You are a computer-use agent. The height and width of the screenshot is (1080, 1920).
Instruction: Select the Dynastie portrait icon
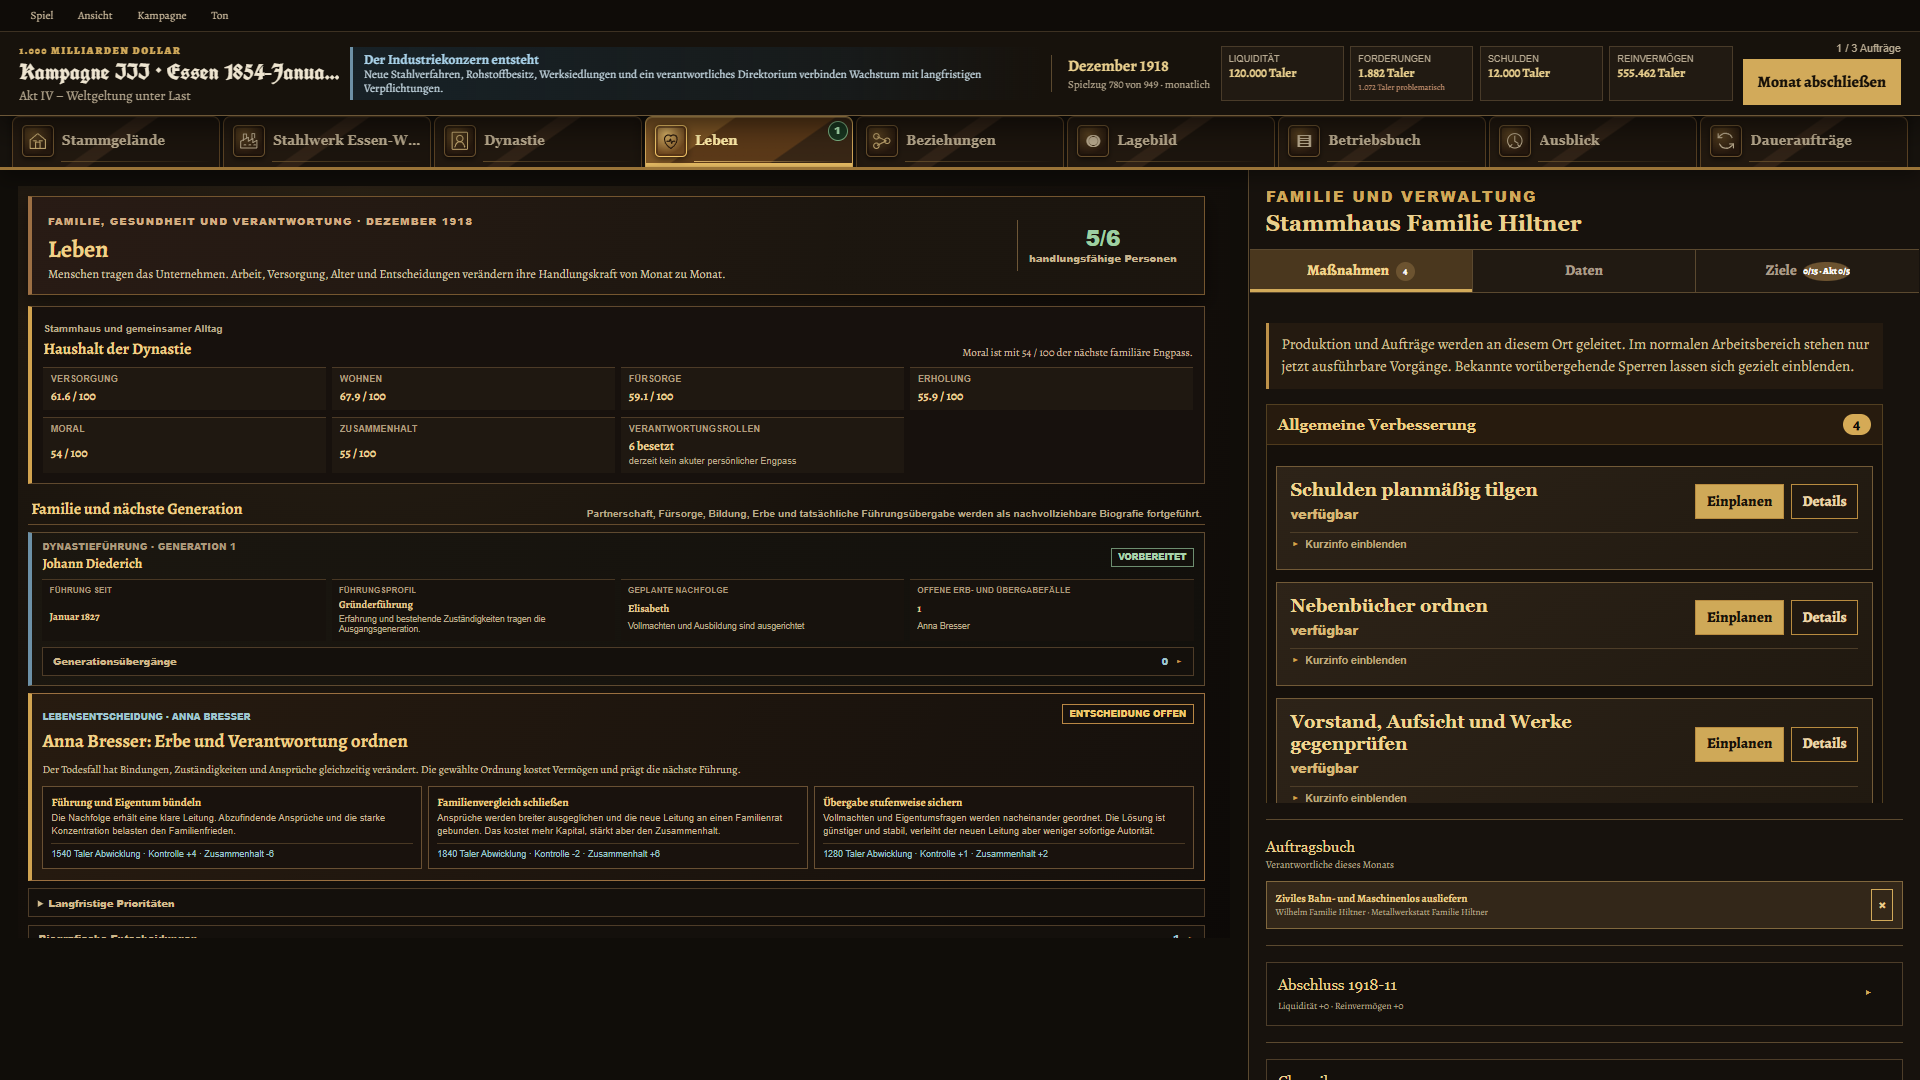click(460, 141)
